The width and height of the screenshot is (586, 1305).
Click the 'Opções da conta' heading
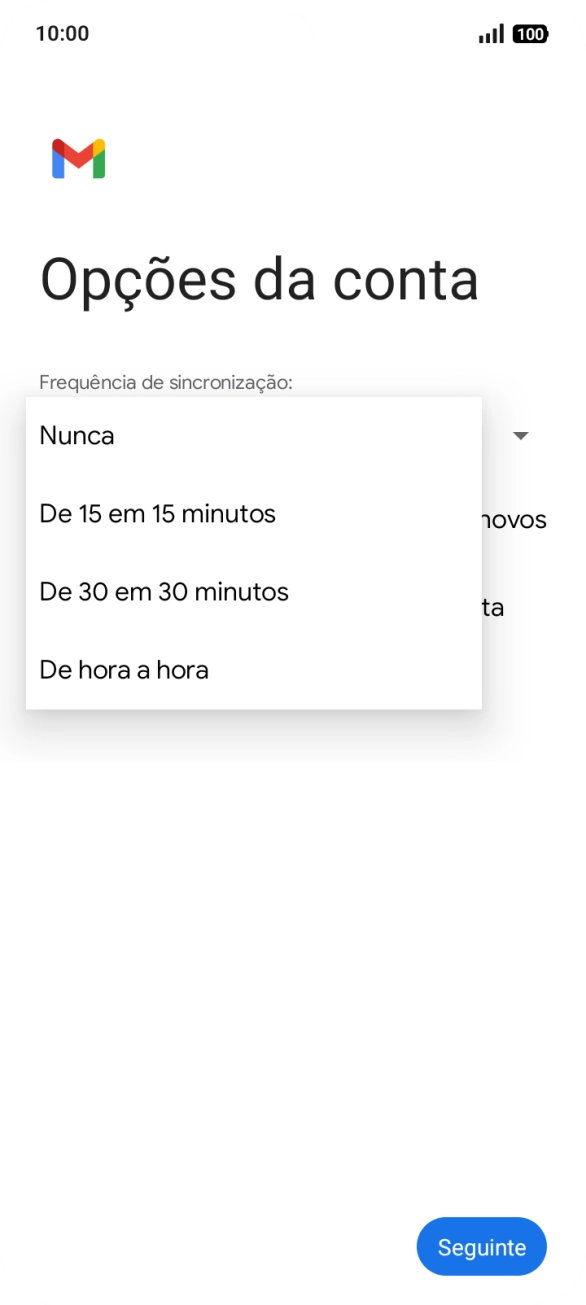tap(259, 280)
